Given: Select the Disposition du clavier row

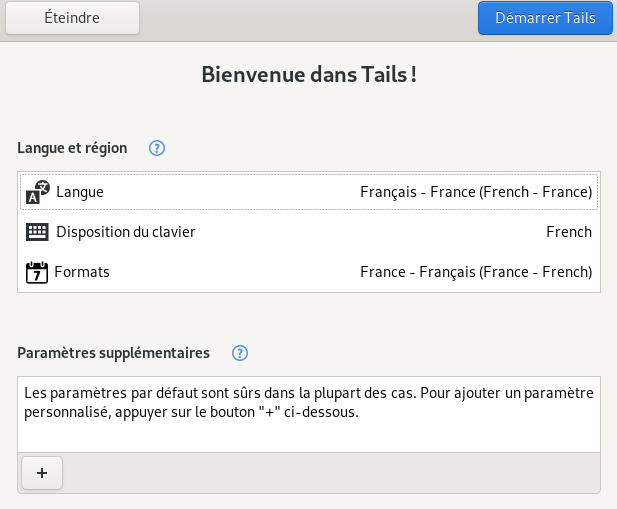Looking at the screenshot, I should coord(309,232).
